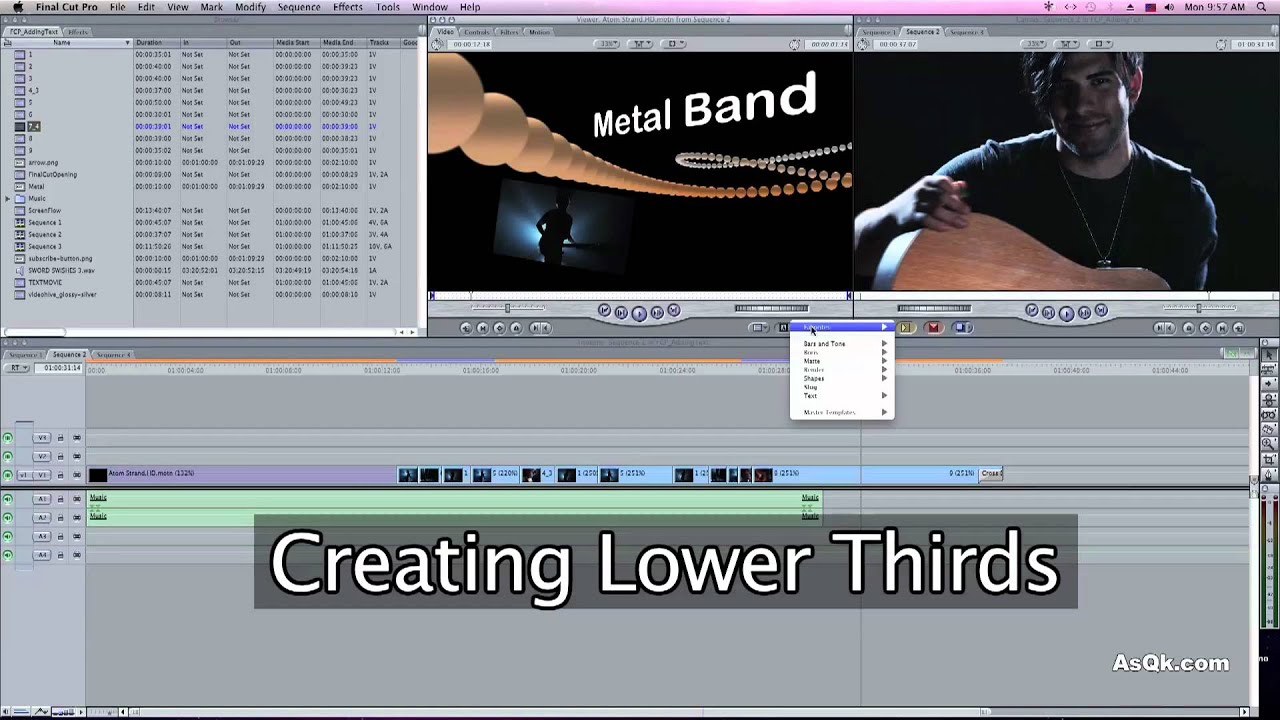This screenshot has width=1280, height=720.
Task: Switch to Sequence 3 tab in Timeline
Action: point(114,354)
